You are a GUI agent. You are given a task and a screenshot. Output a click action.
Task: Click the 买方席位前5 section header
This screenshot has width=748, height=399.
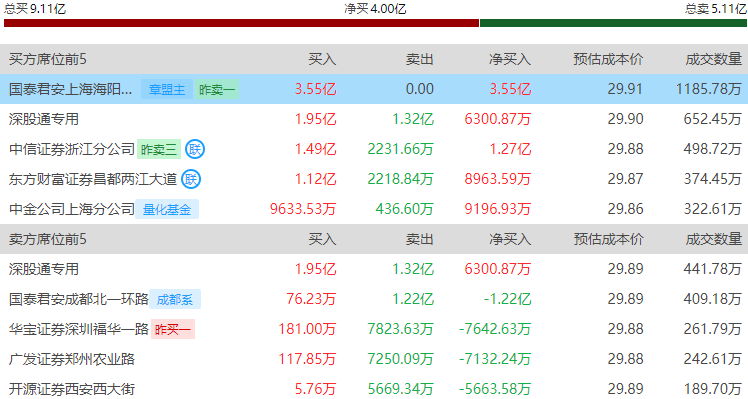(x=48, y=59)
